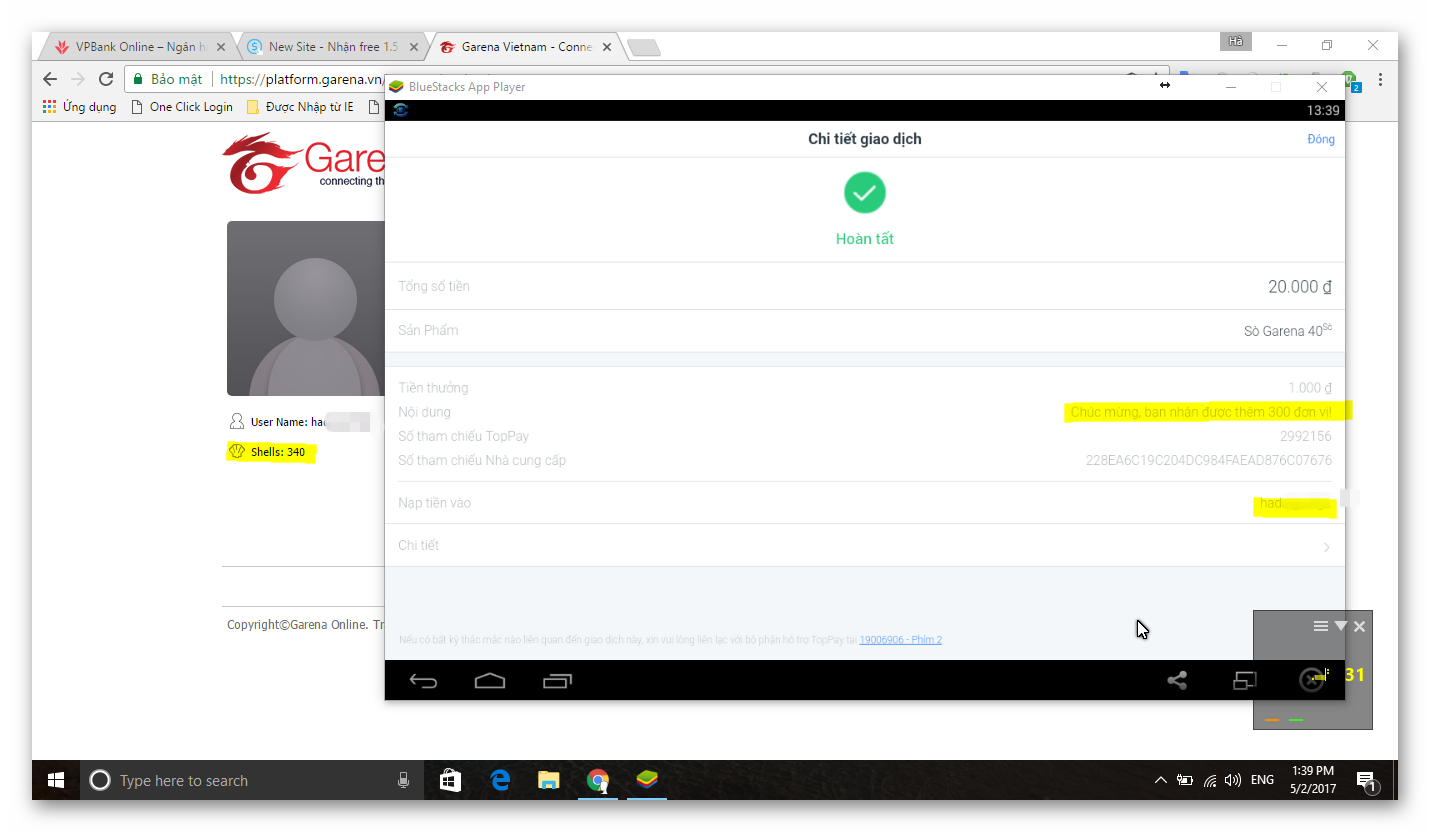Click the TopPay reference number 2992156
1430x832 pixels.
[1306, 437]
